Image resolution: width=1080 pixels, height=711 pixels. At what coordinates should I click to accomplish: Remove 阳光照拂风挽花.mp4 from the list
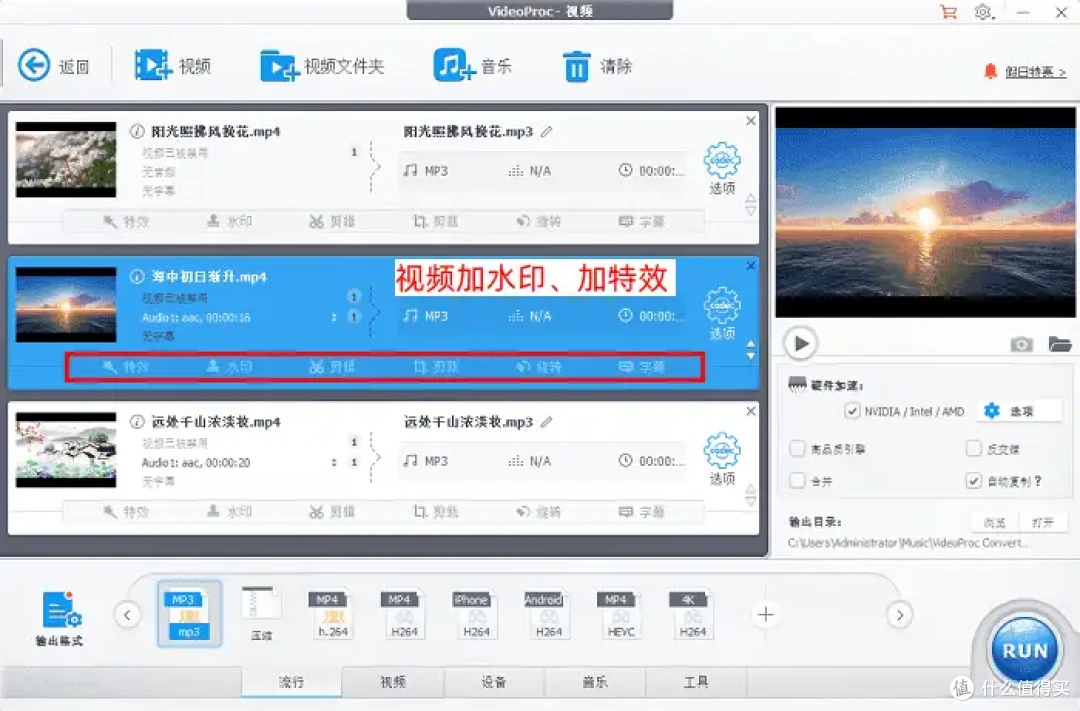tap(751, 121)
